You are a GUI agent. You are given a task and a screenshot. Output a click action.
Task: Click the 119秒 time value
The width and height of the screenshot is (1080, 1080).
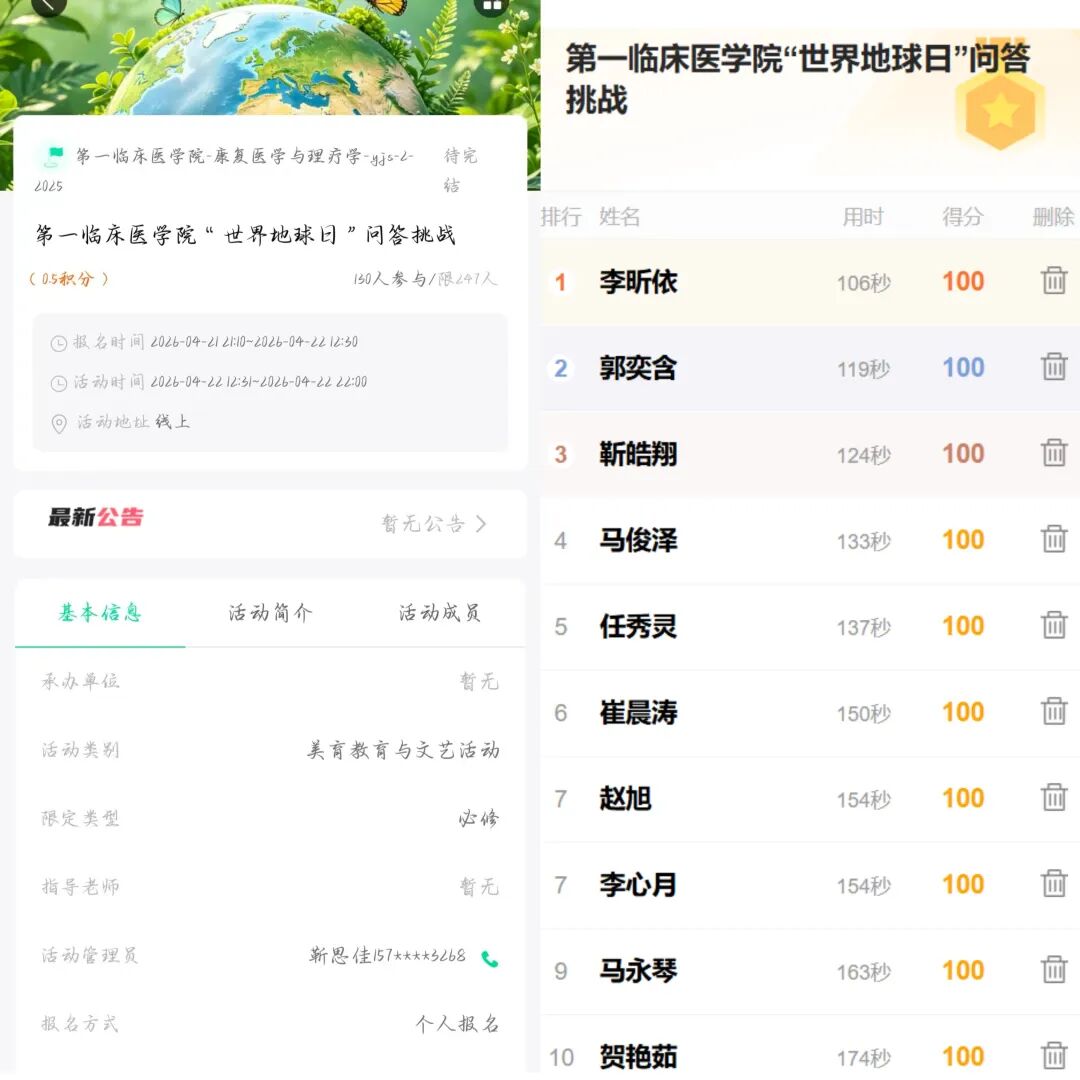[x=864, y=369]
